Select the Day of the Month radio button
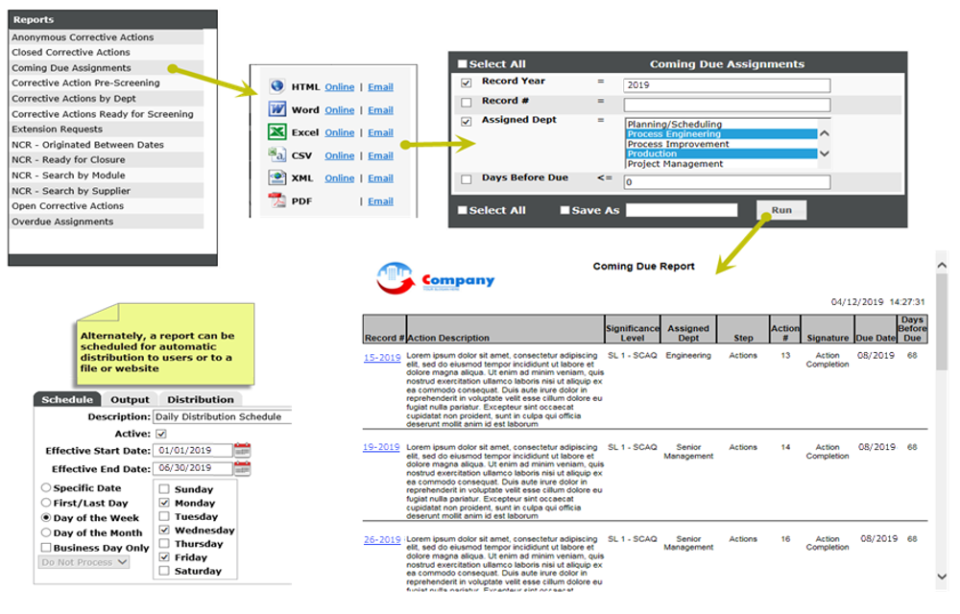The width and height of the screenshot is (960, 614). [45, 533]
